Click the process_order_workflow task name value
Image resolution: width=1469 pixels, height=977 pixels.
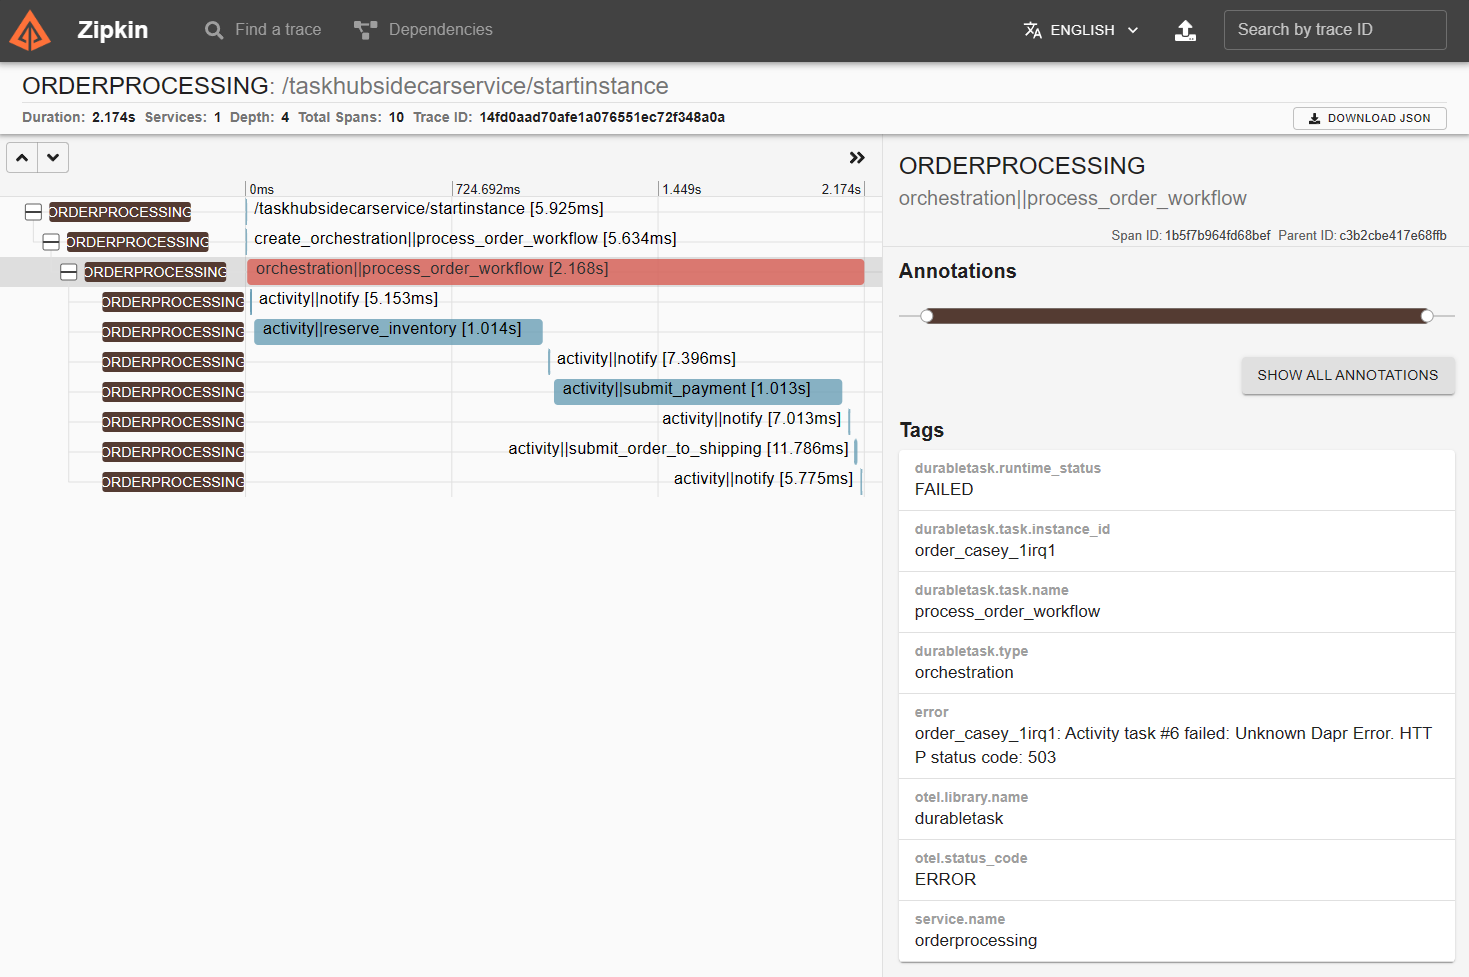click(x=1007, y=612)
